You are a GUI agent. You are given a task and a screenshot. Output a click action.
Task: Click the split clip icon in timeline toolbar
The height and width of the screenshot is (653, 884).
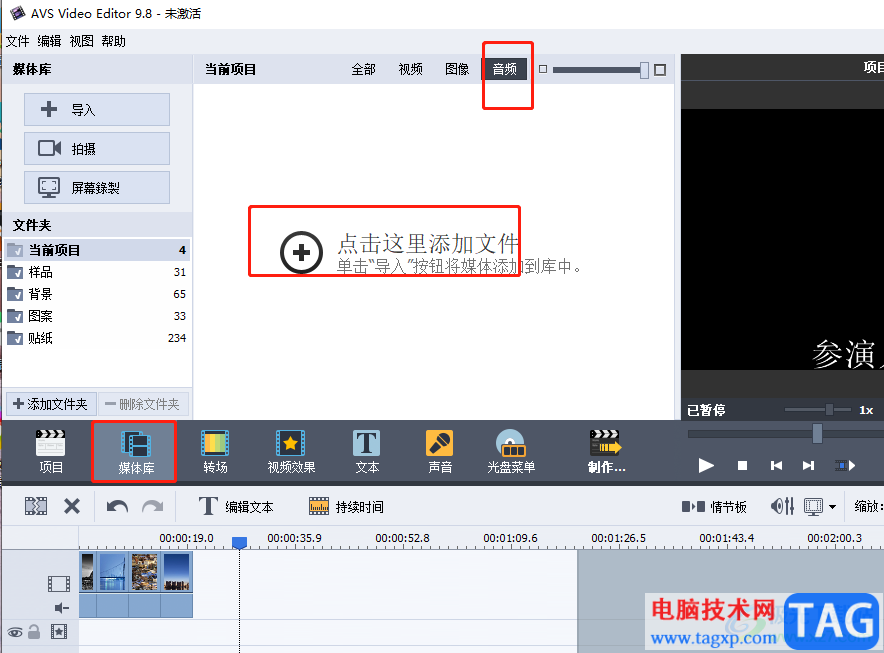tap(36, 506)
